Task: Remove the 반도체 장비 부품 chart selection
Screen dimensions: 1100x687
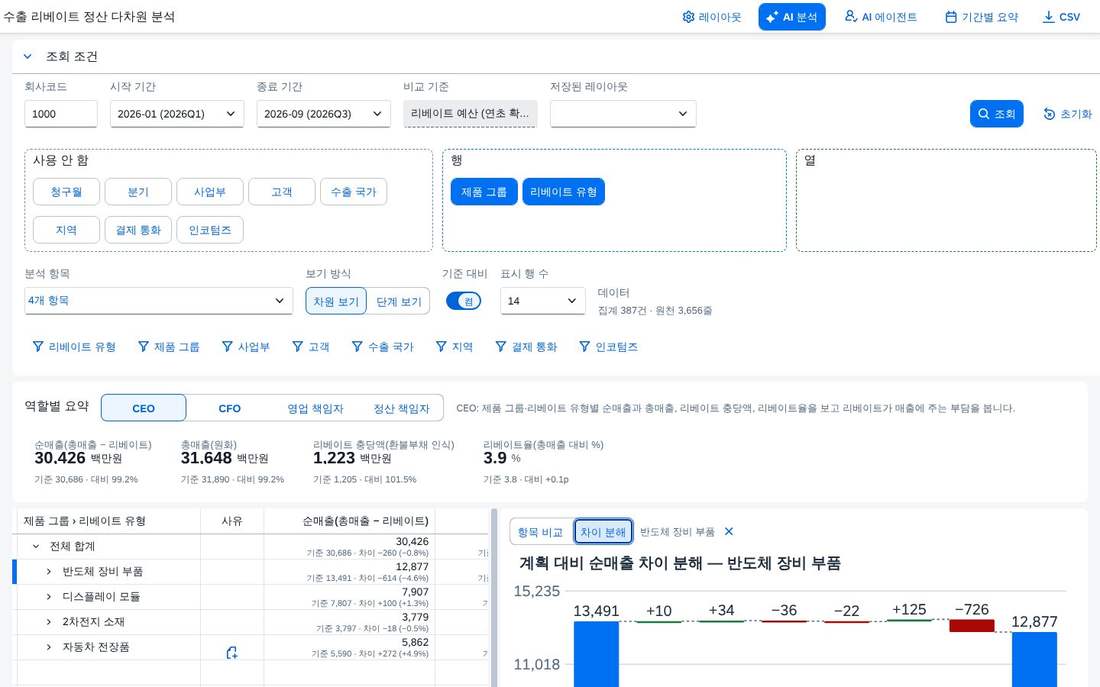Action: coord(729,531)
